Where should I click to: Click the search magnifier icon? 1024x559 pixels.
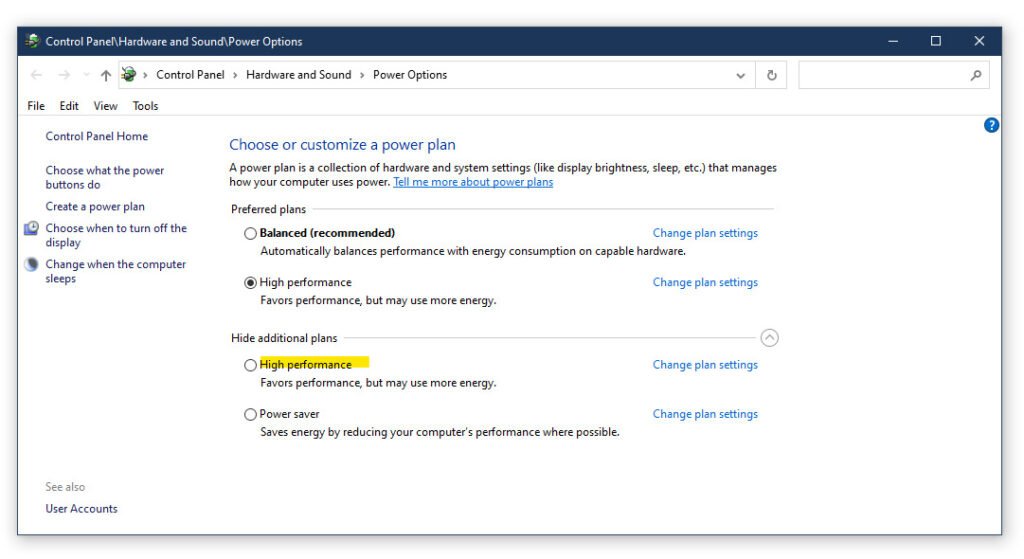pos(976,75)
